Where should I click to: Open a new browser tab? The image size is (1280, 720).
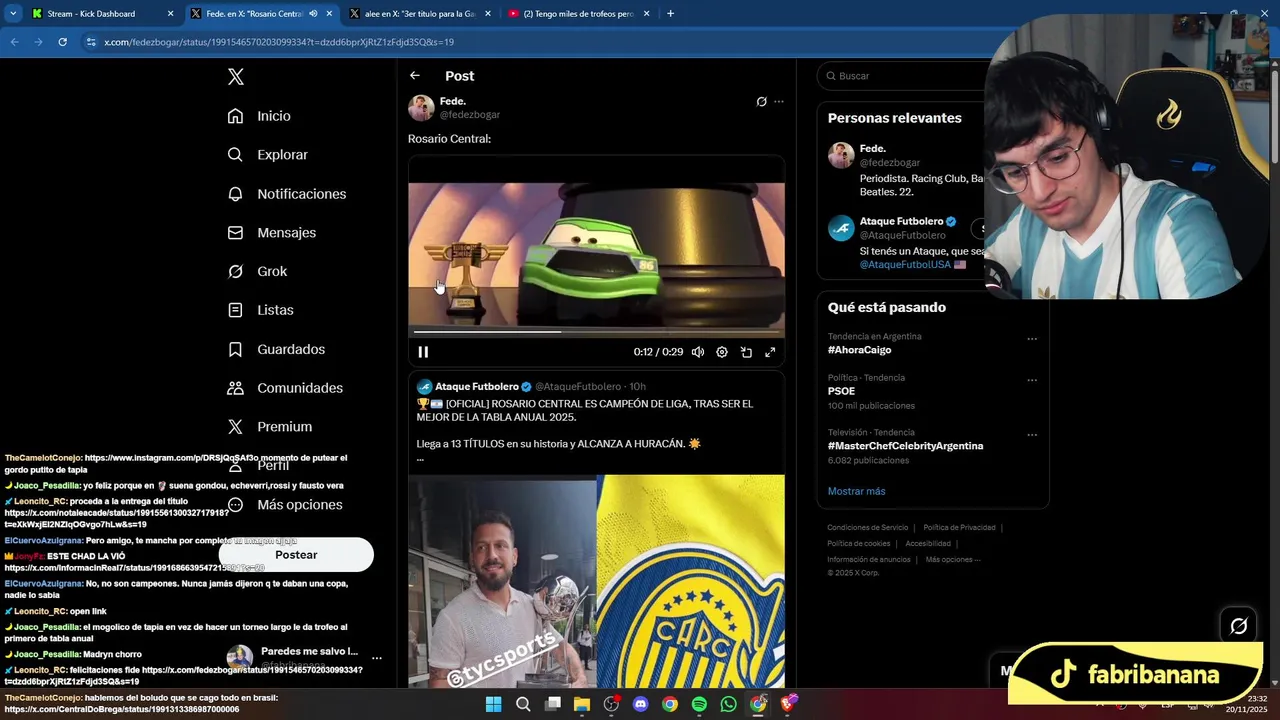(x=670, y=14)
